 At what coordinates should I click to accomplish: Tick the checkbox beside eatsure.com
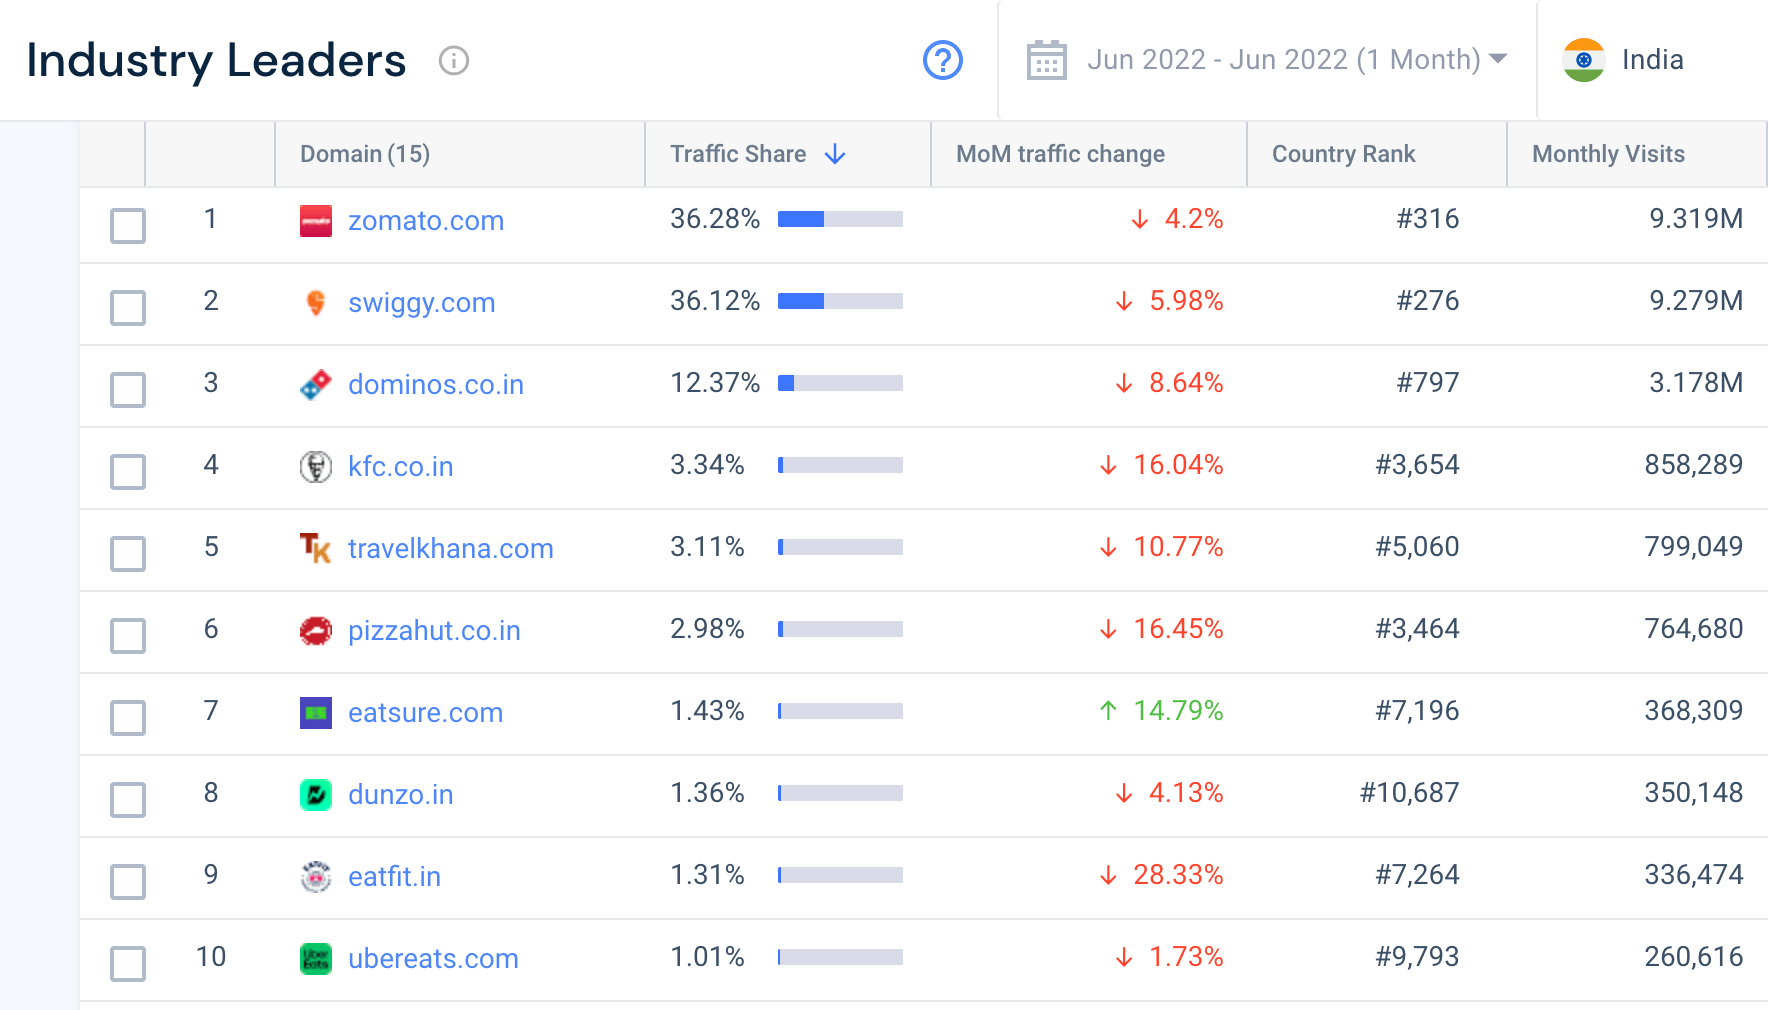click(127, 716)
